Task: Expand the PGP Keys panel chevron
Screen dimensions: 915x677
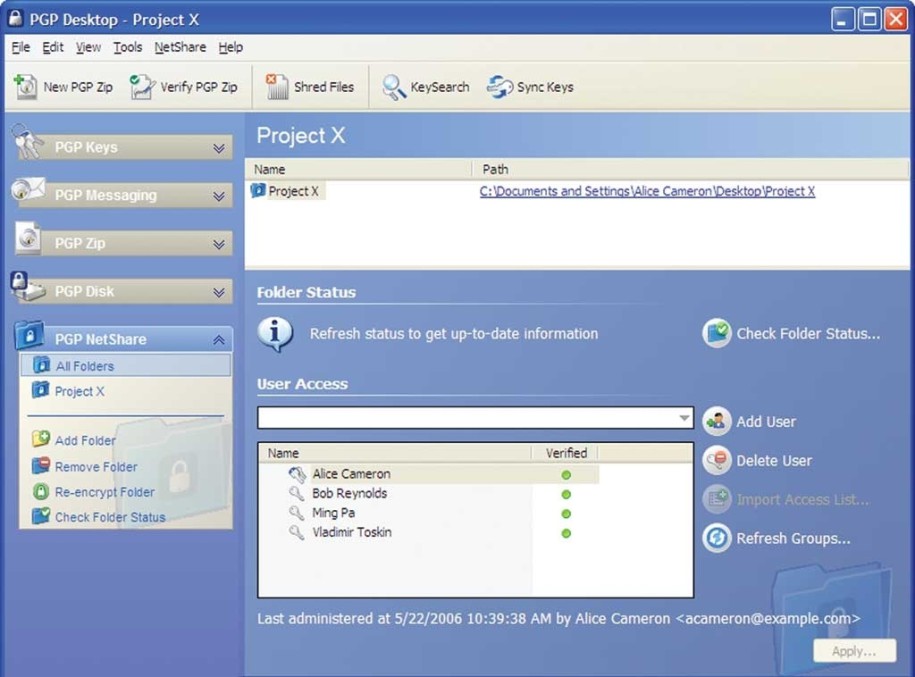Action: 219,148
